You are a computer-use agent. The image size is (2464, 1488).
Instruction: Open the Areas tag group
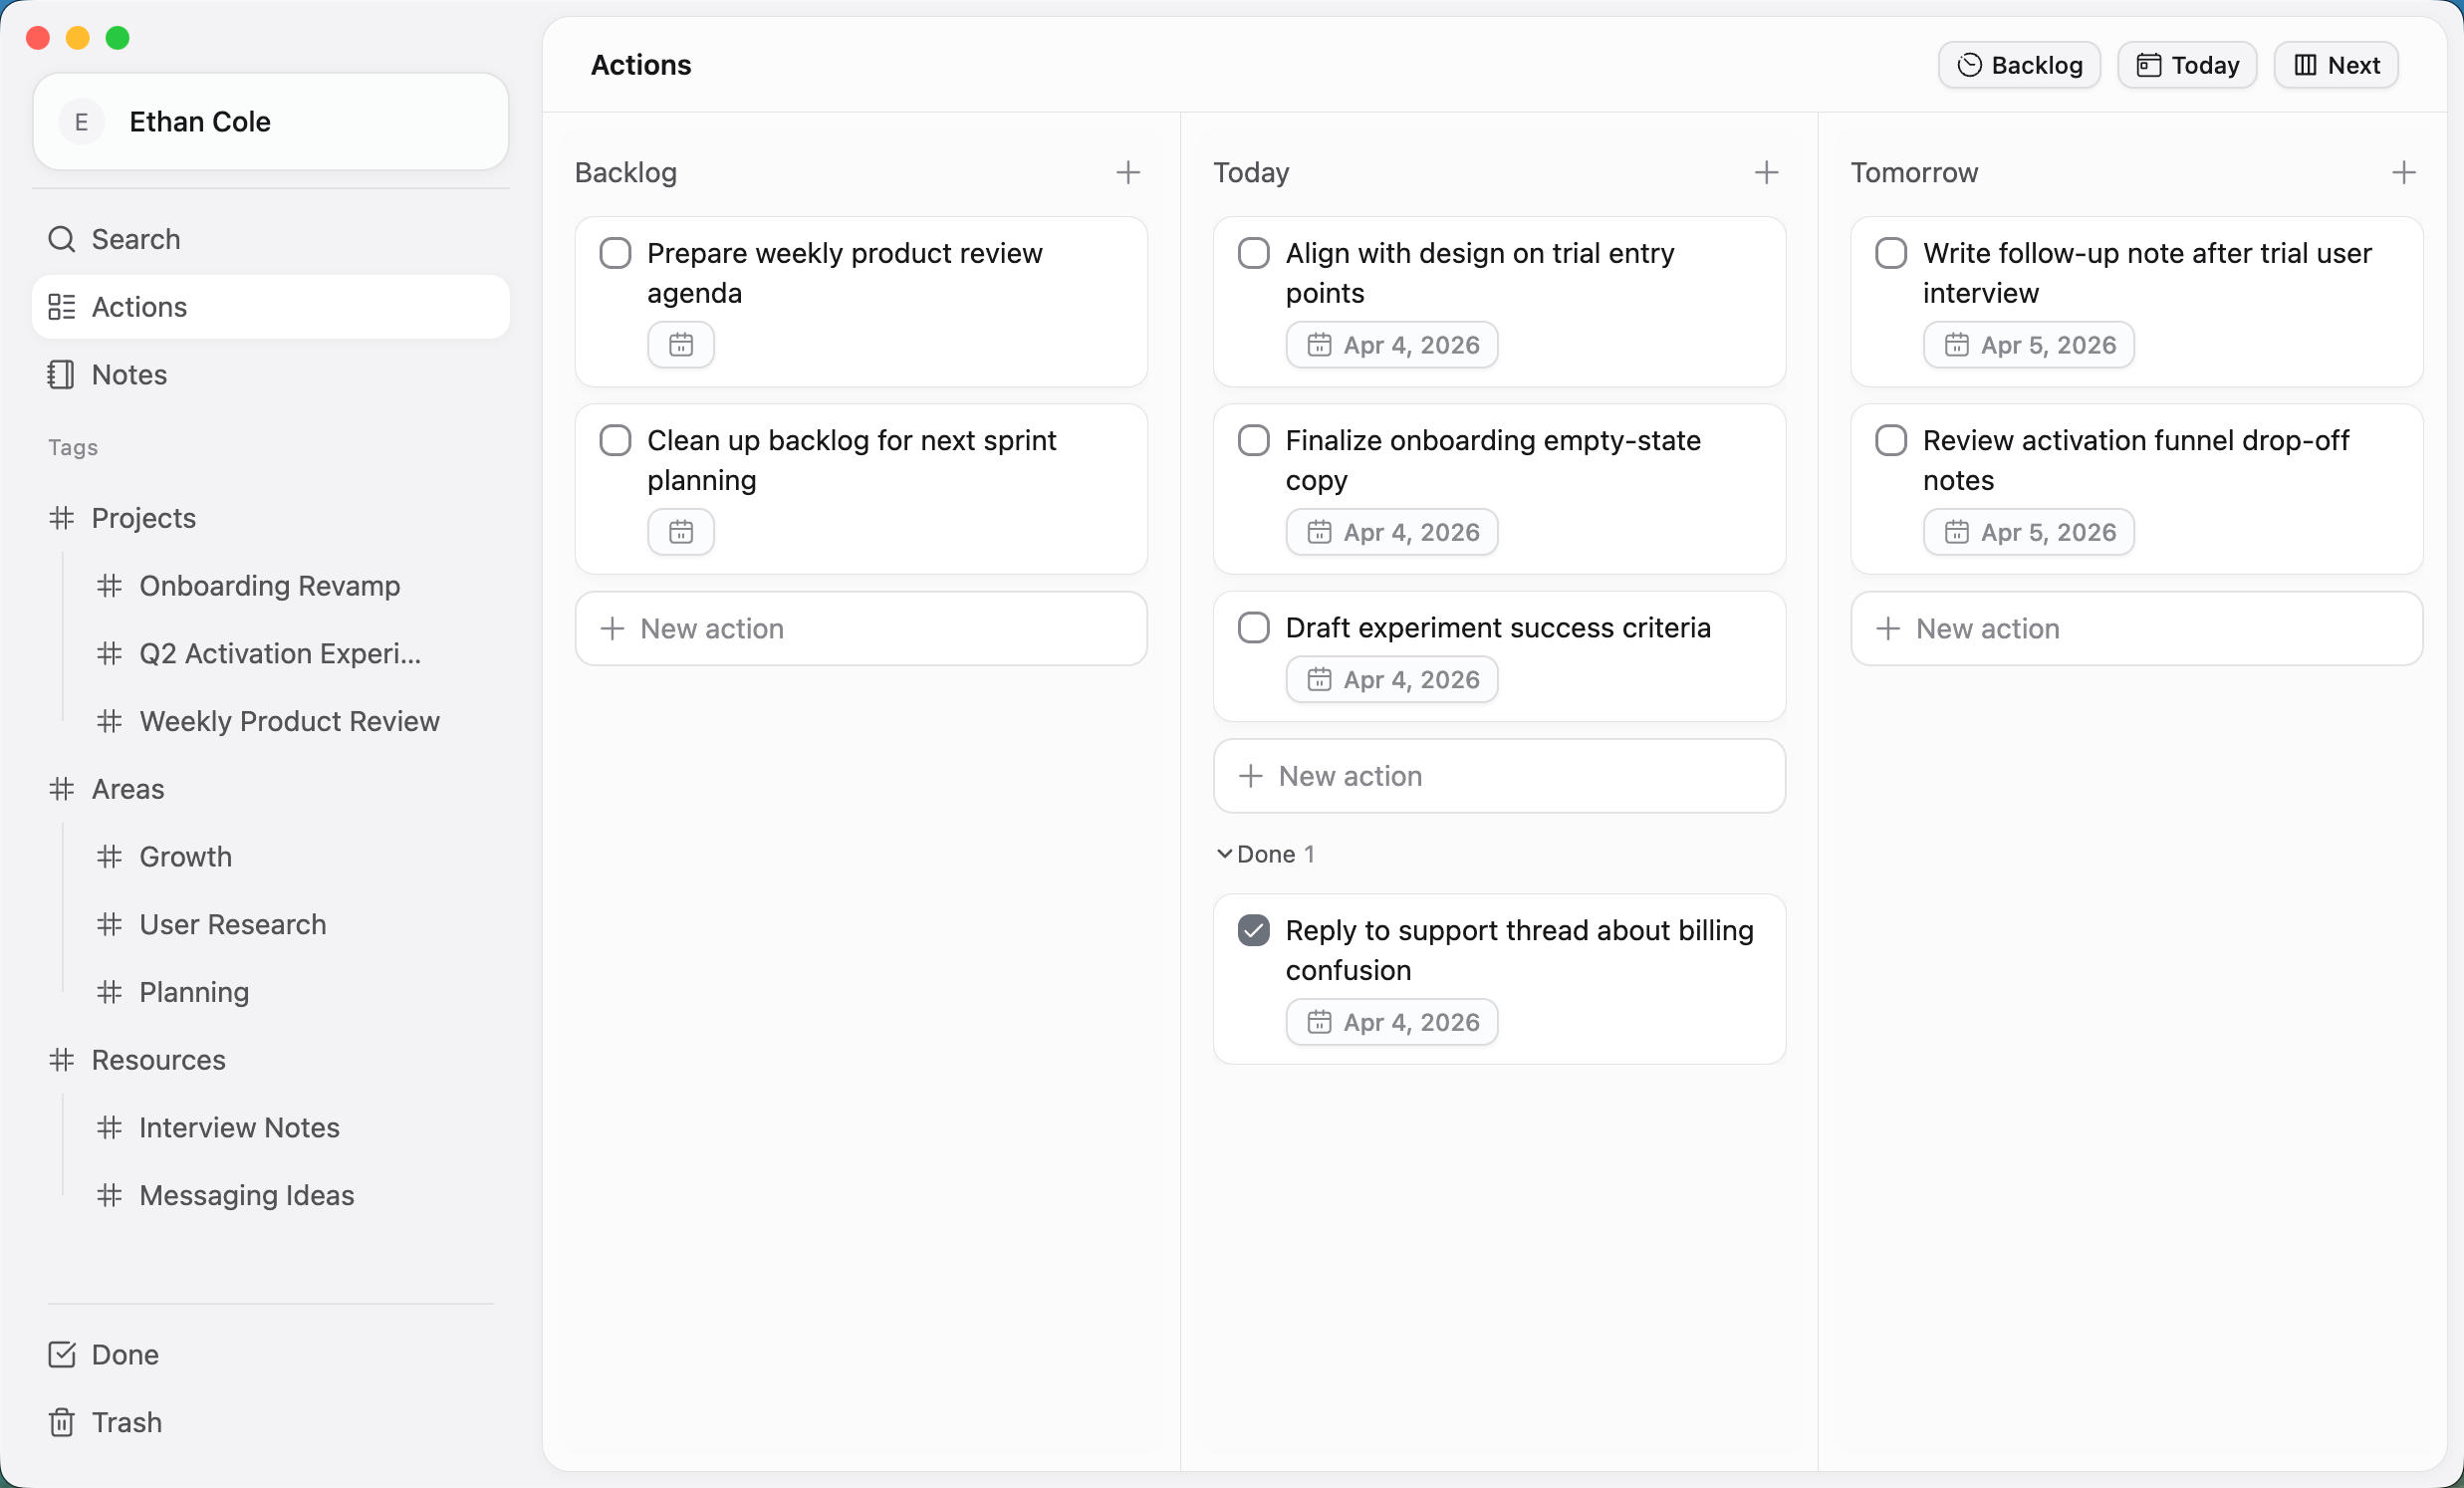click(127, 788)
